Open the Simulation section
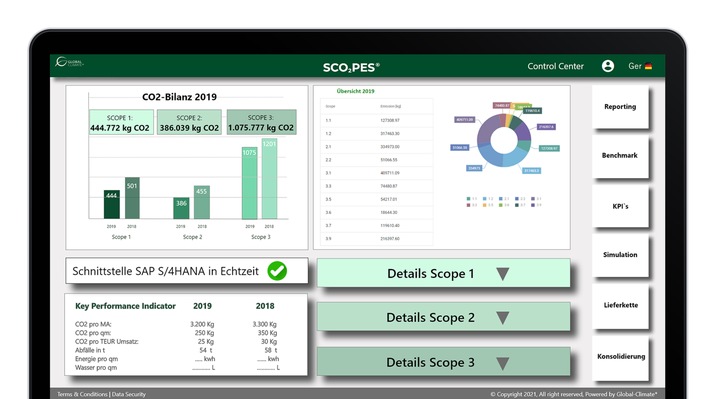The width and height of the screenshot is (710, 399). click(x=620, y=255)
